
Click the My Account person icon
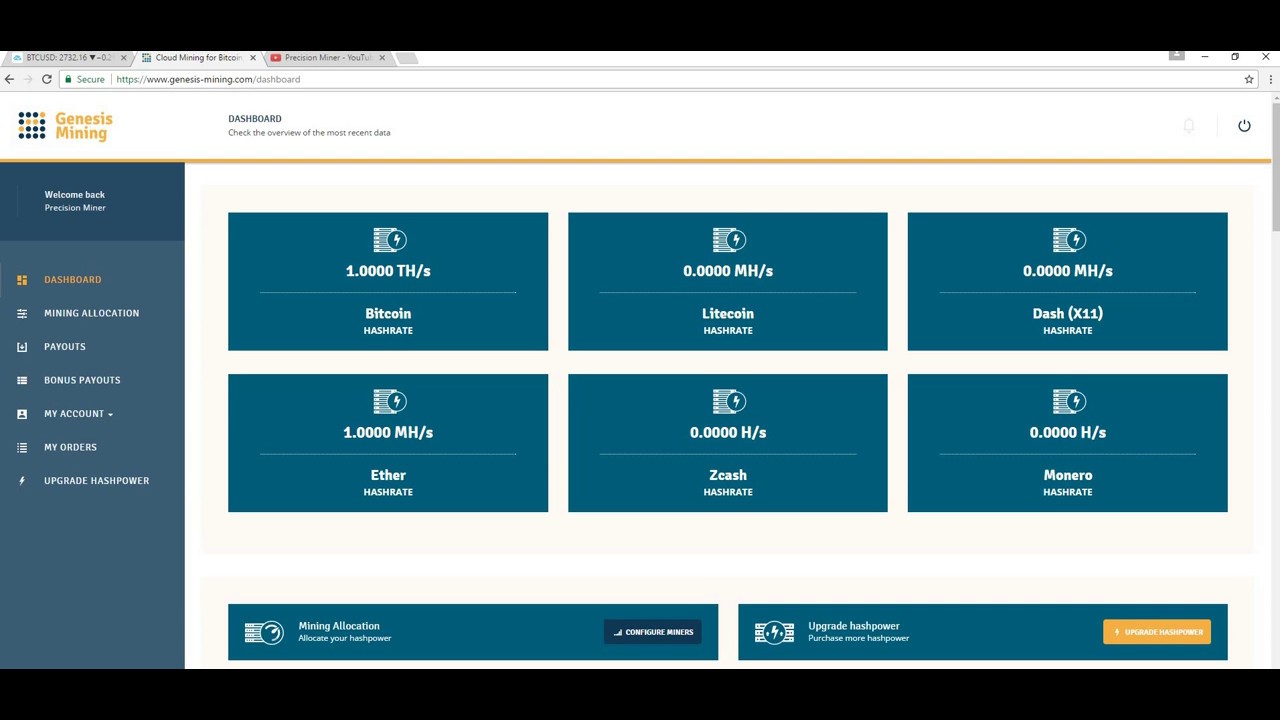click(22, 414)
